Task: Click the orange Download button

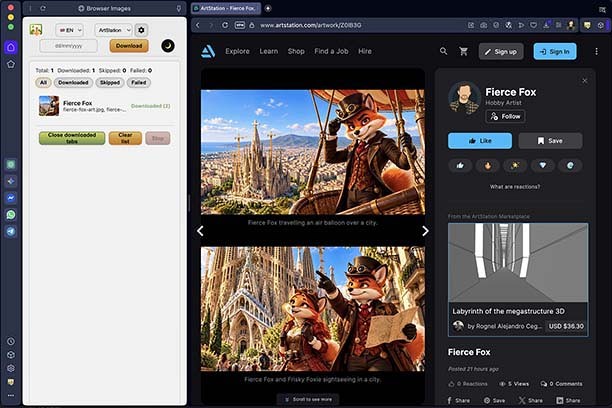Action: (129, 46)
